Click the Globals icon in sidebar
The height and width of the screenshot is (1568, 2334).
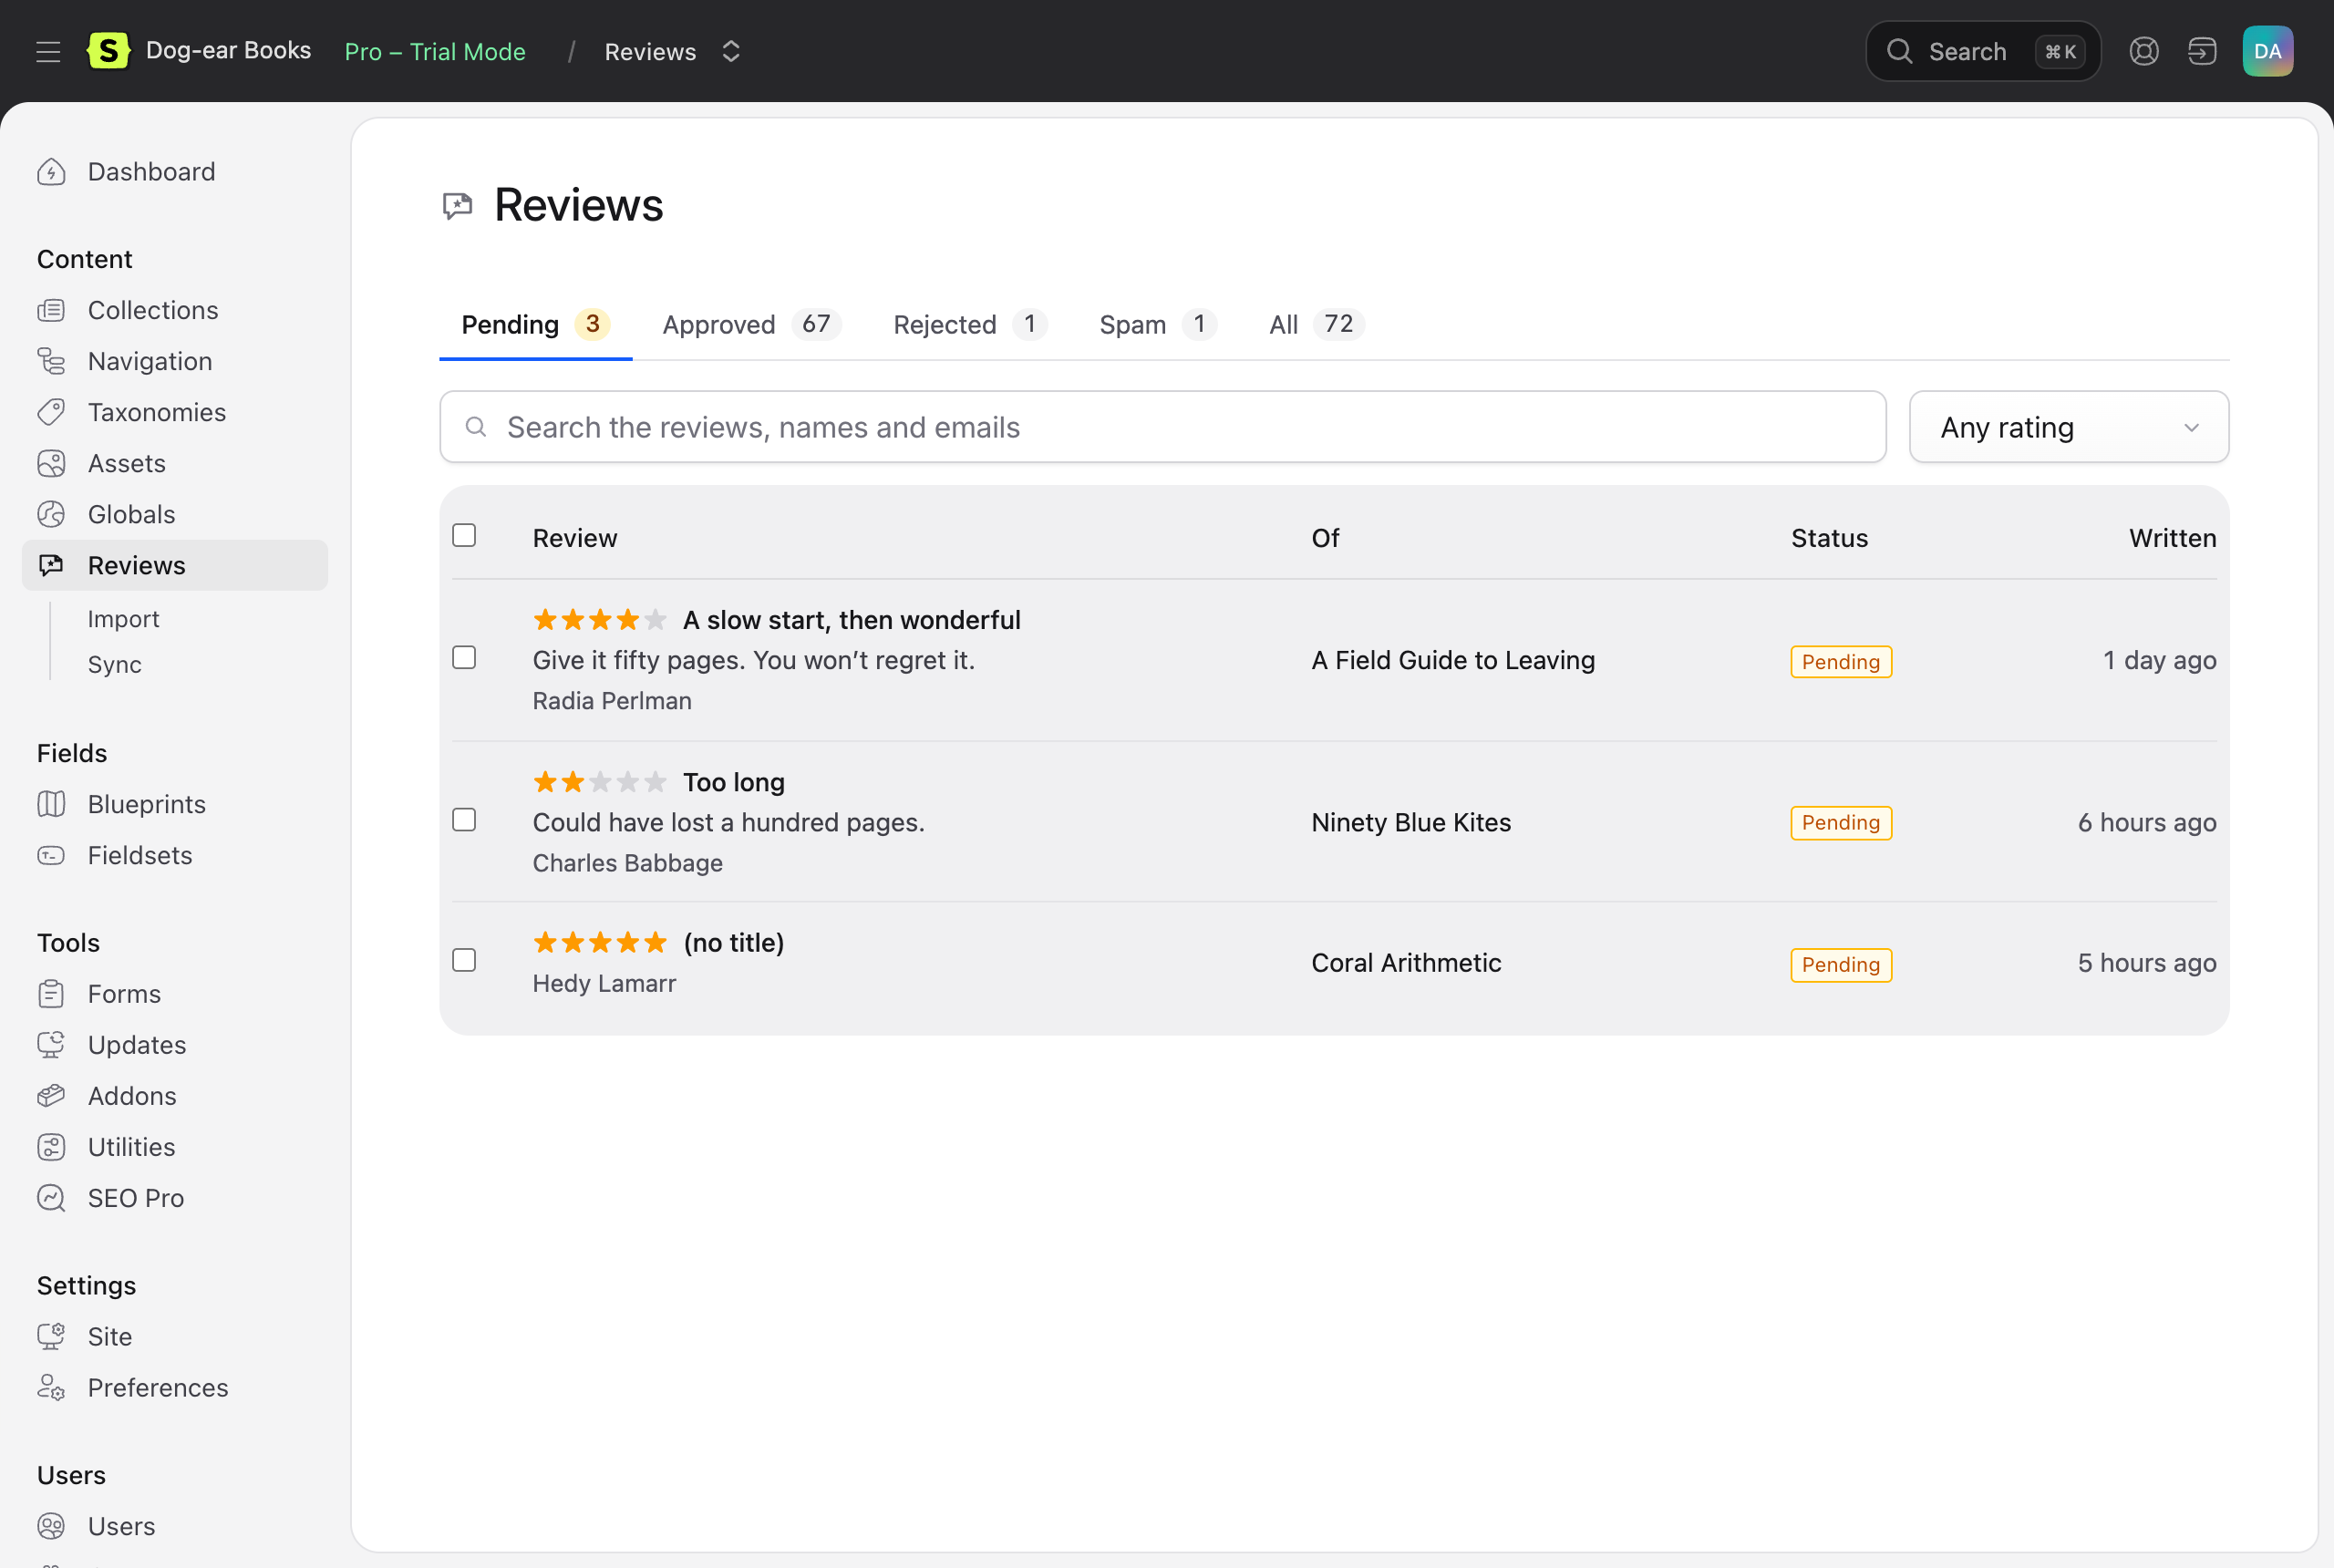click(x=51, y=514)
